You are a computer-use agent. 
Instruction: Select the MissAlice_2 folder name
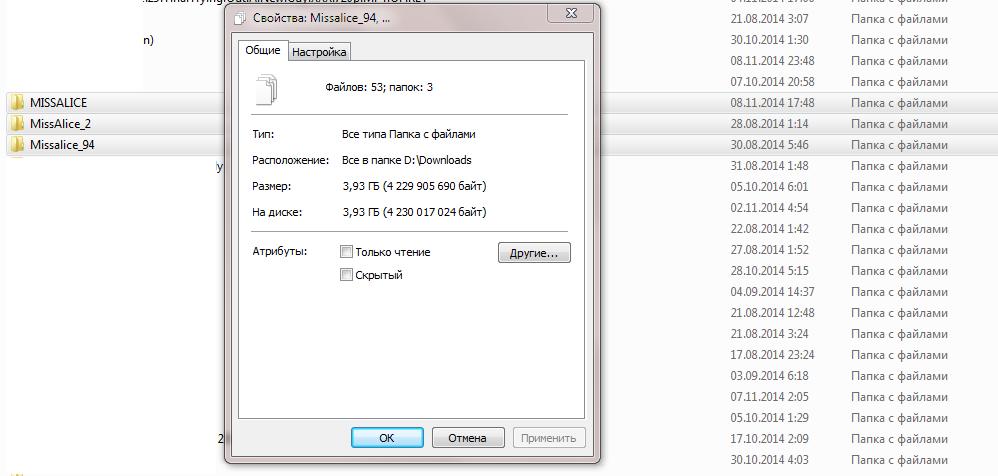60,124
